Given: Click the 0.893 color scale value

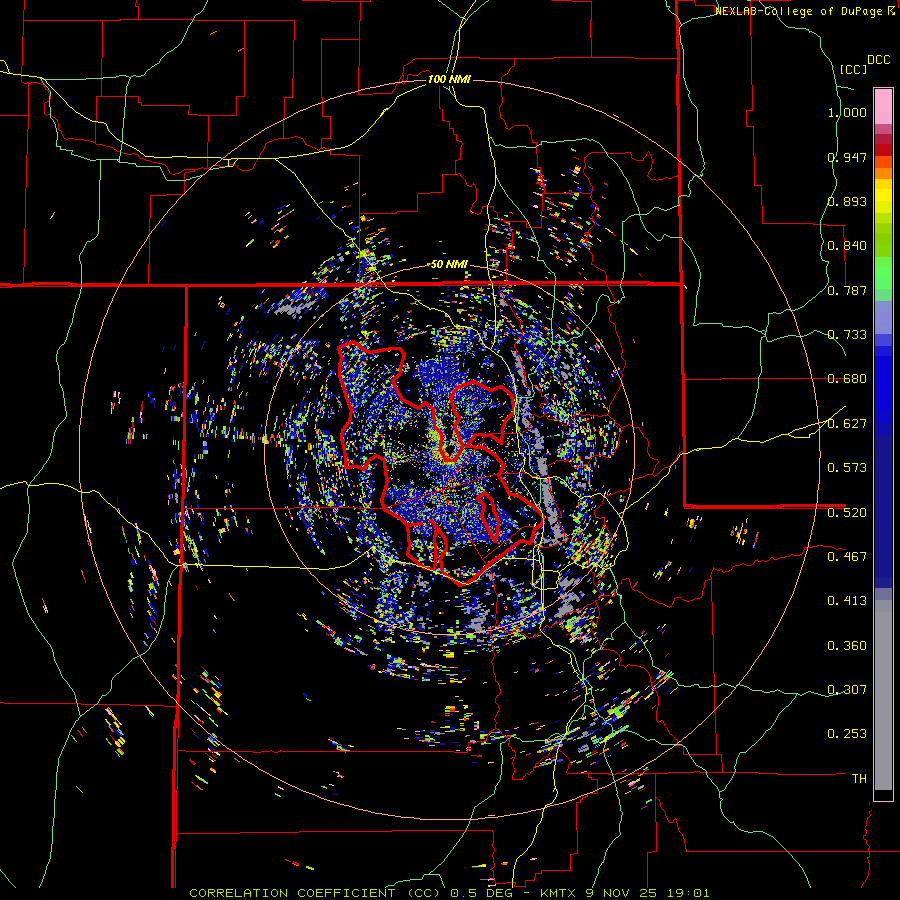Looking at the screenshot, I should click(847, 201).
